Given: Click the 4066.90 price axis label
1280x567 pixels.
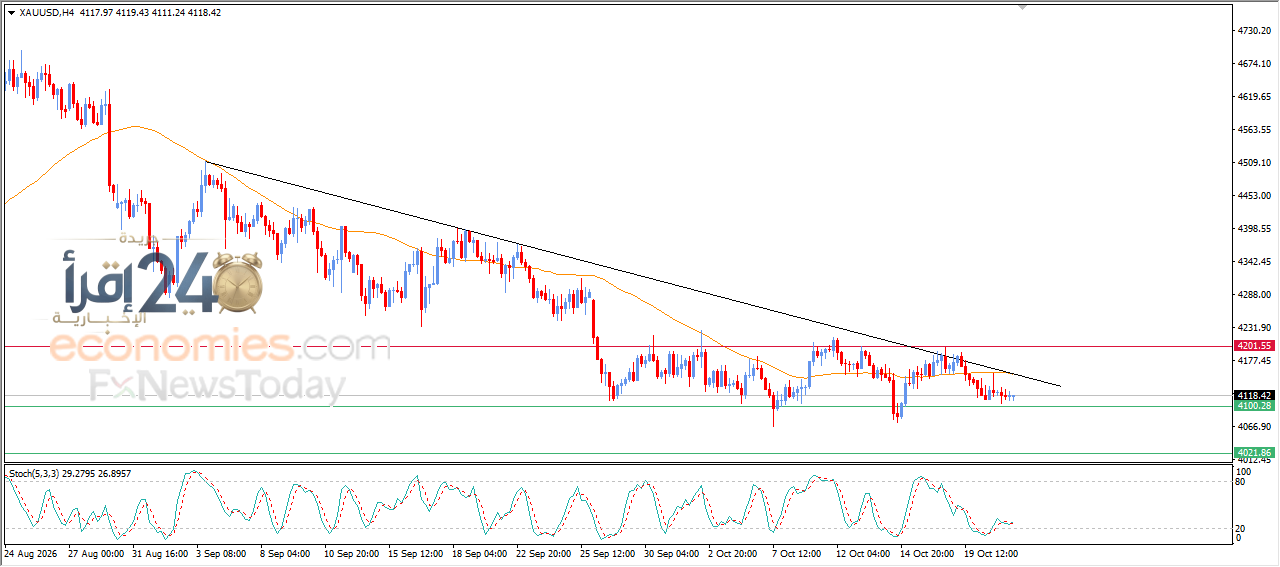Looking at the screenshot, I should point(1255,427).
